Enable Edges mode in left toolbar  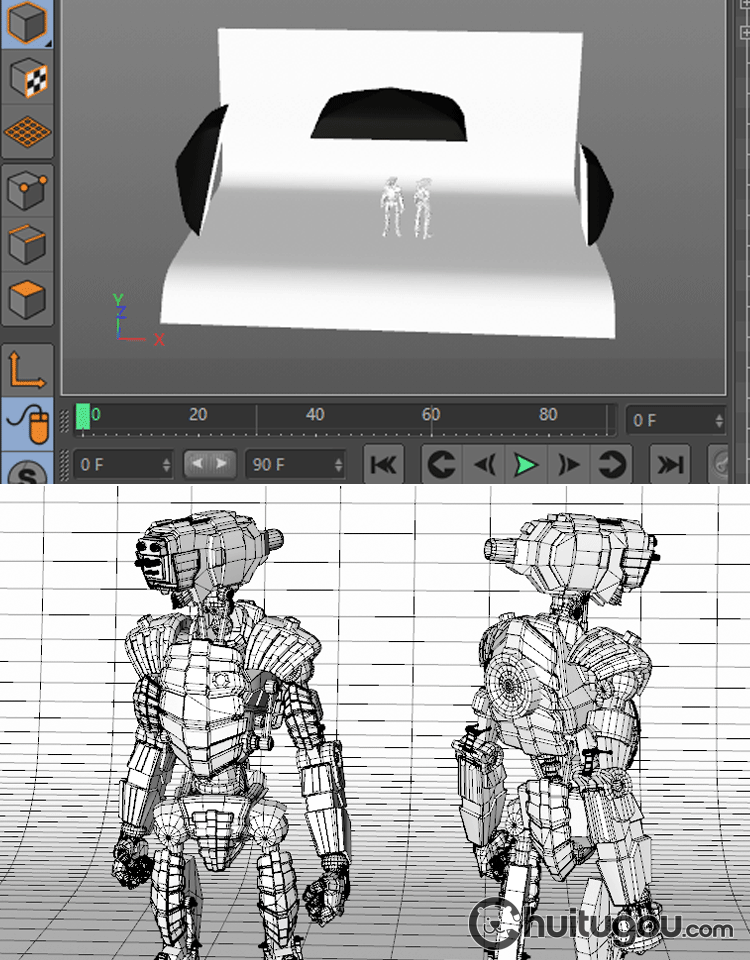[x=27, y=244]
